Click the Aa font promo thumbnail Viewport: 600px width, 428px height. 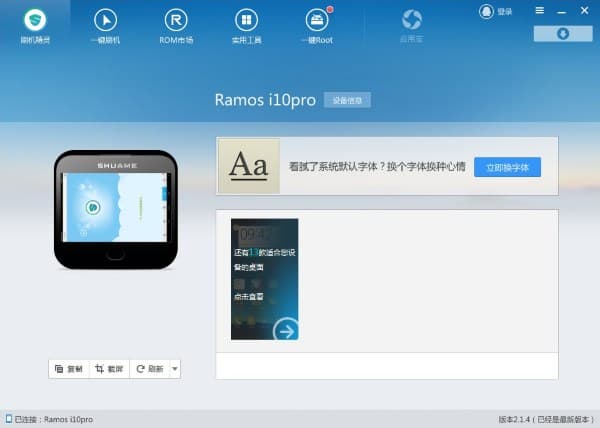249,166
